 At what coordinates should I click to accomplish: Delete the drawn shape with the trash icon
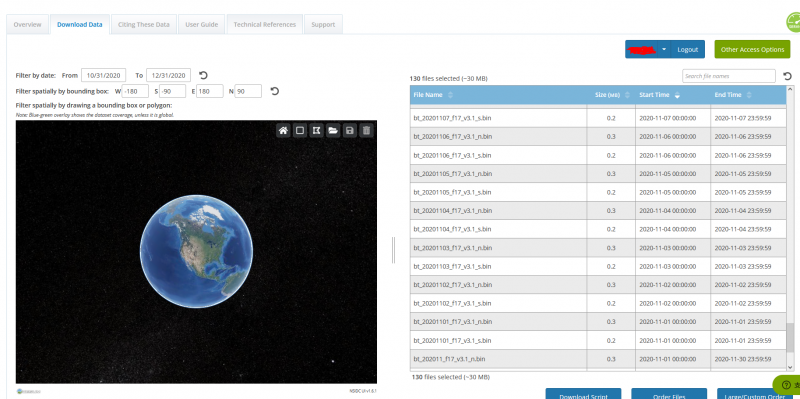[x=366, y=131]
